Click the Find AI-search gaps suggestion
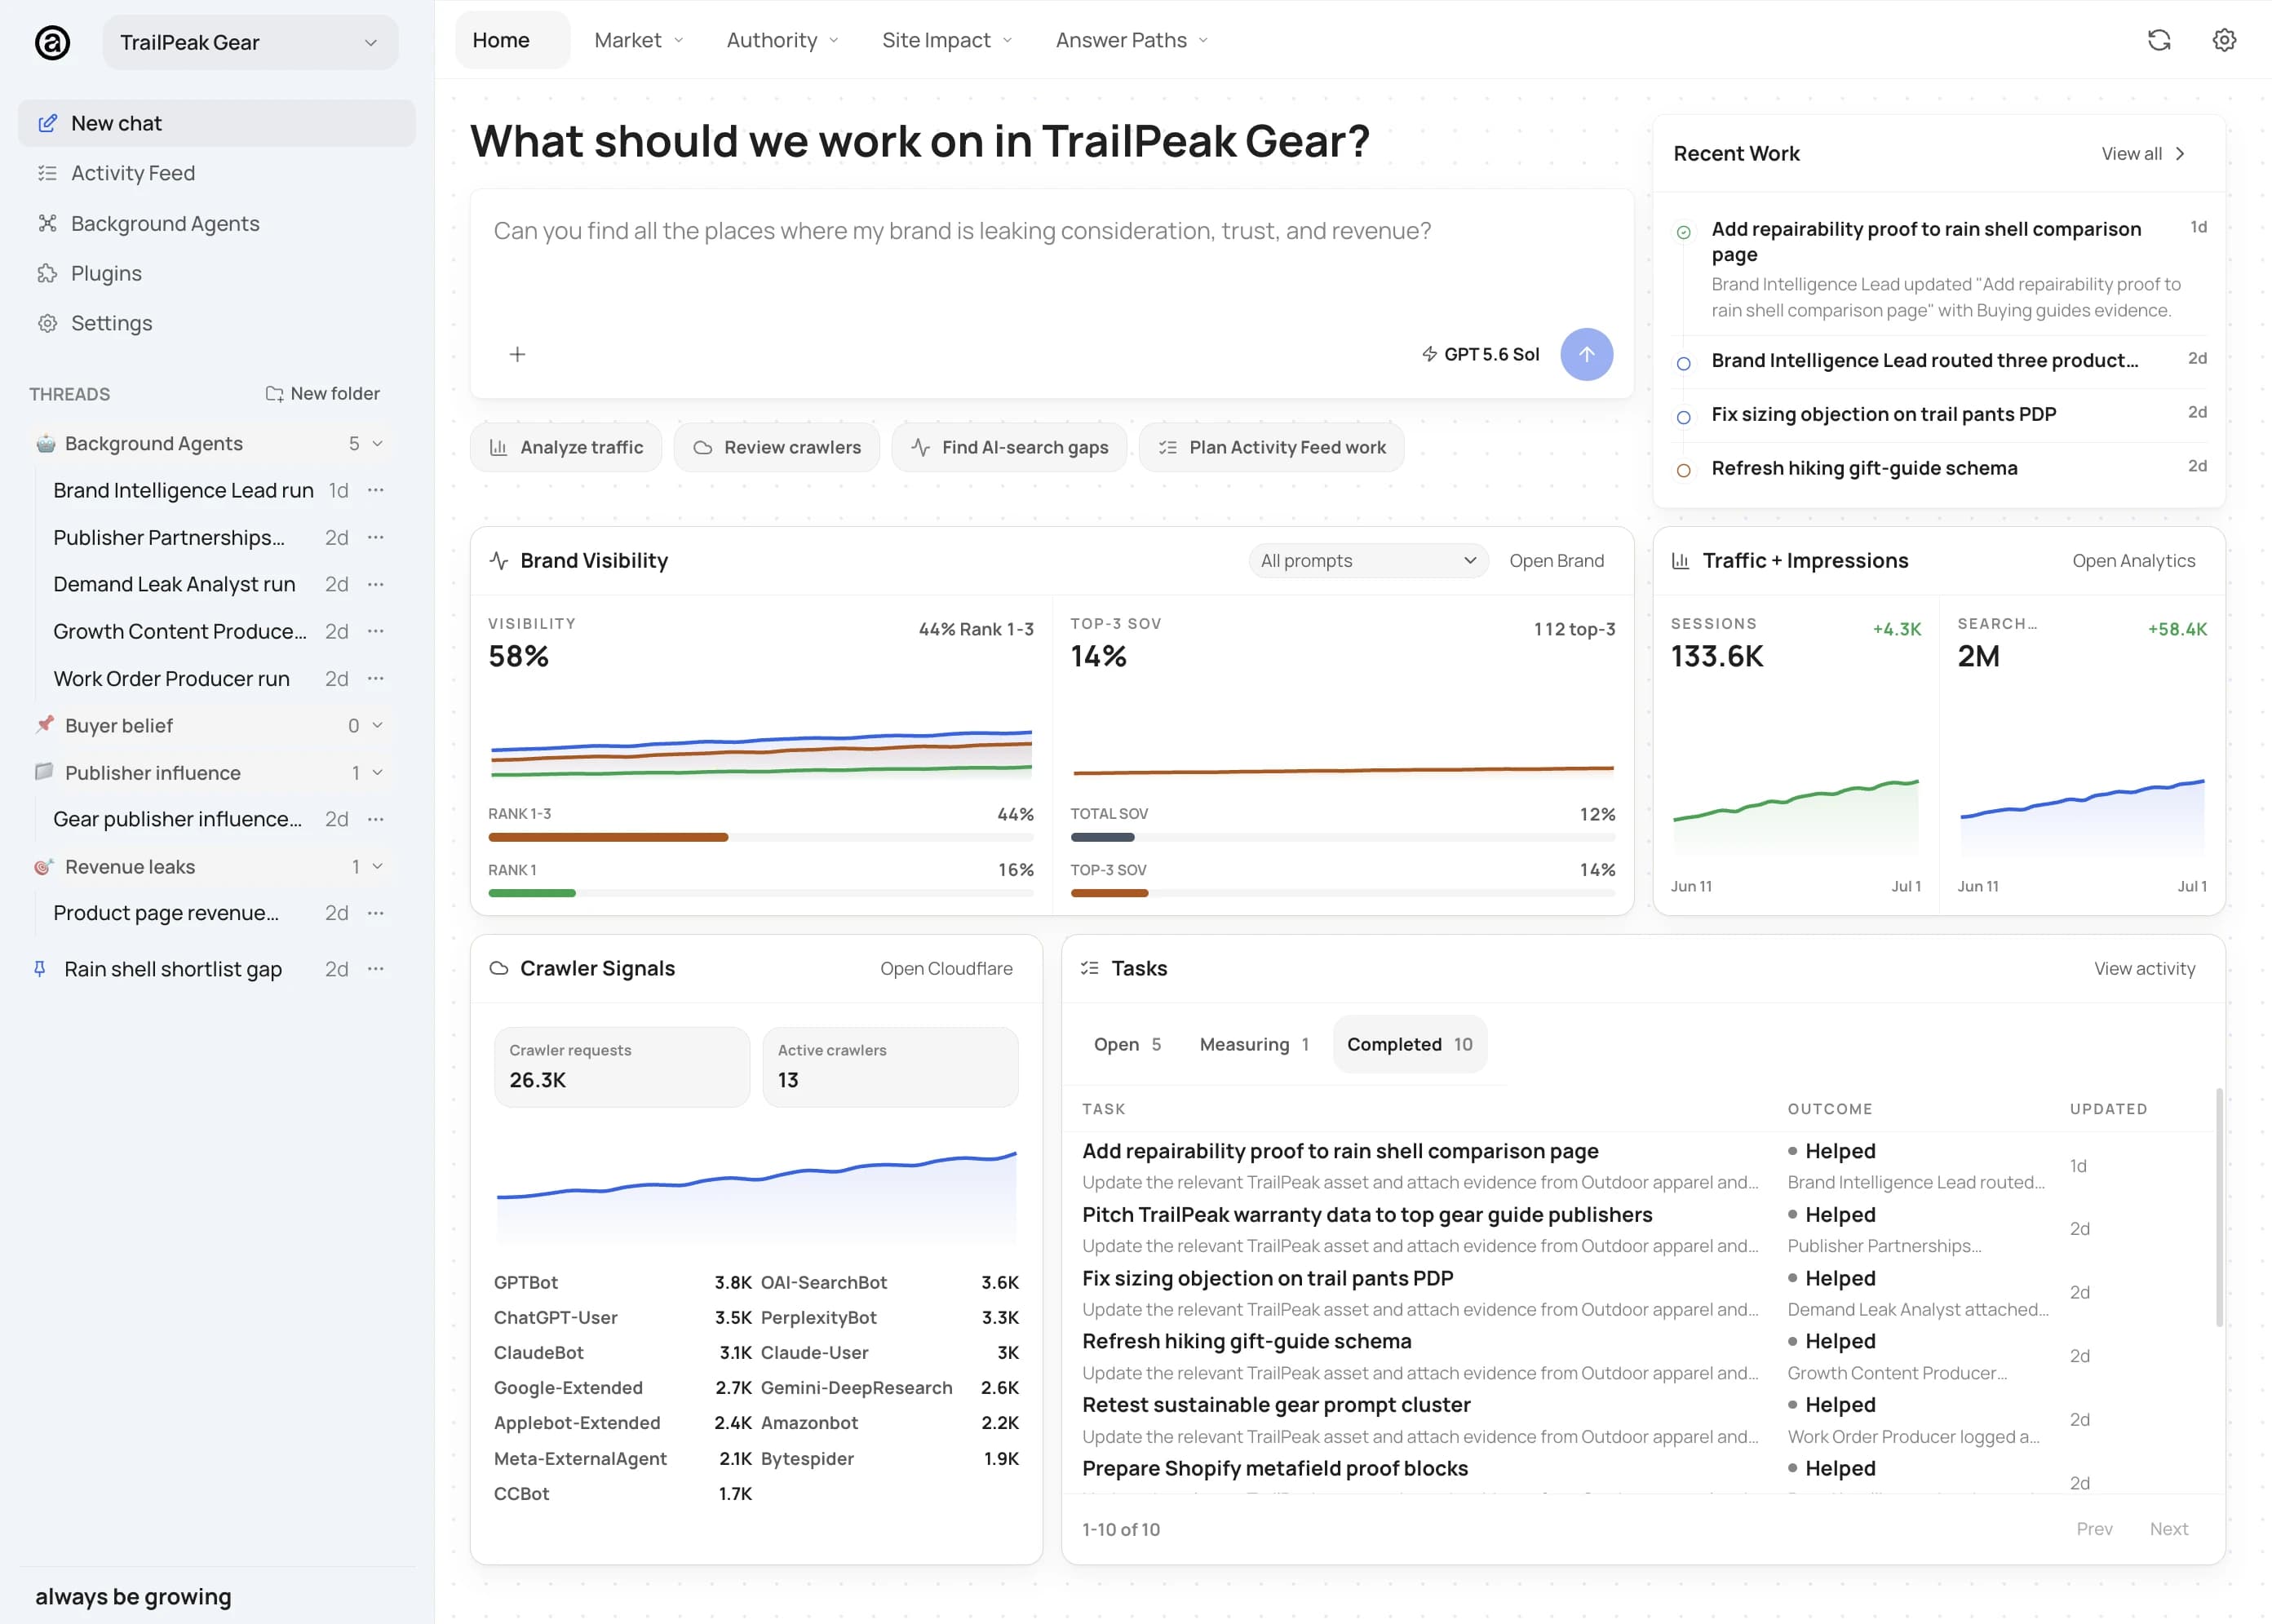Screen dimensions: 2272x1624 click(x=1009, y=447)
